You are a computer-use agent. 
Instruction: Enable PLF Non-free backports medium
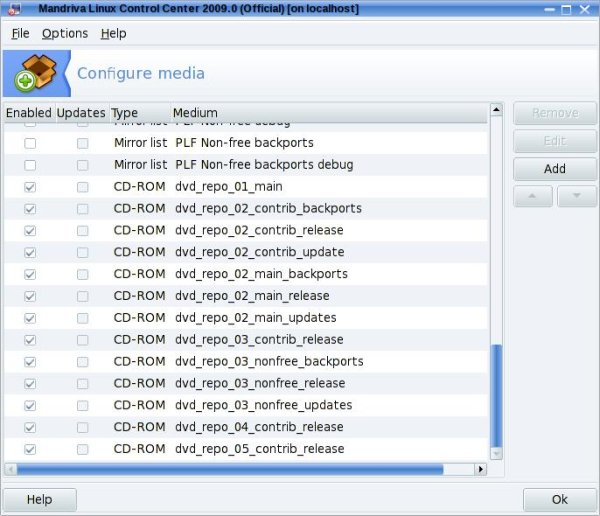[30, 143]
